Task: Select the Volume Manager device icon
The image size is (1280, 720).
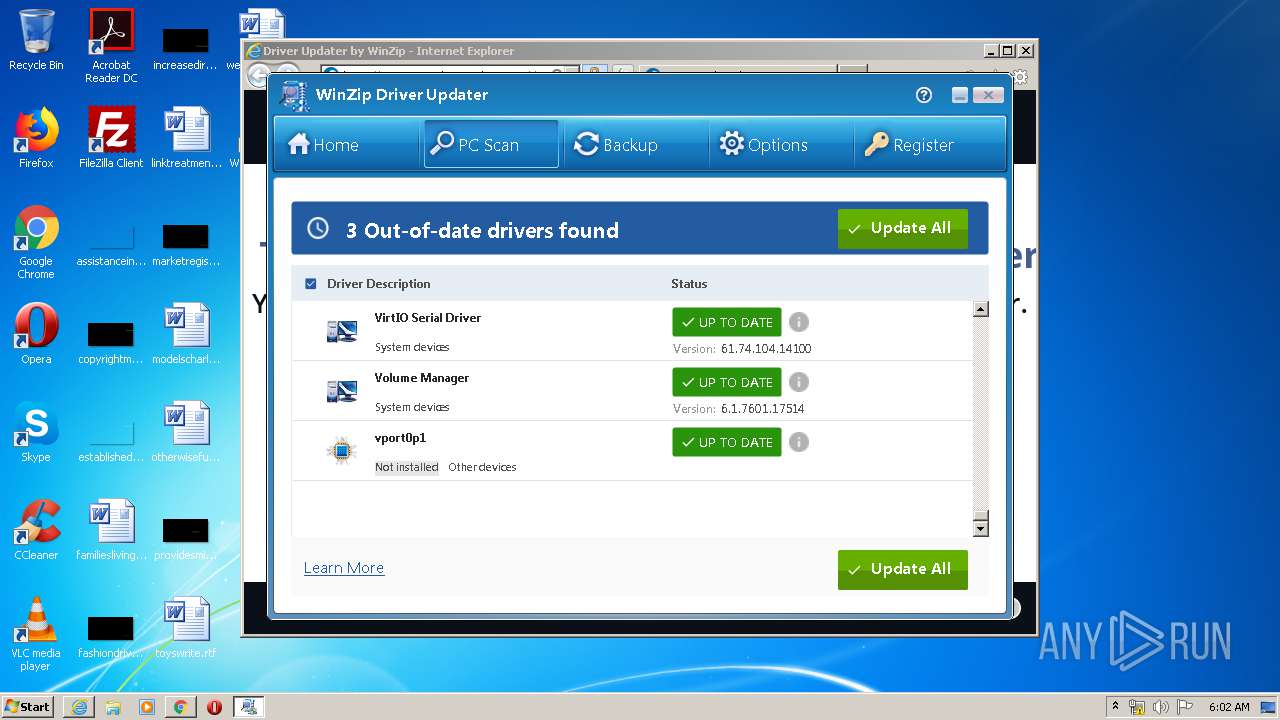Action: (342, 391)
